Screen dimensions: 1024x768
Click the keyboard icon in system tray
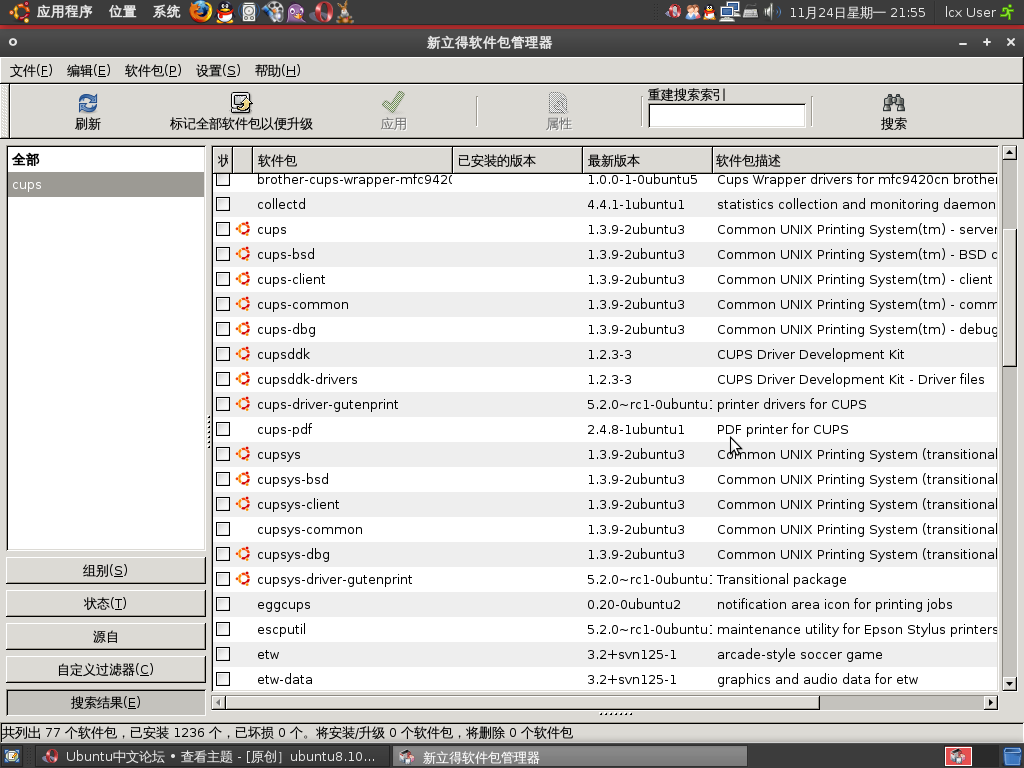(x=750, y=12)
